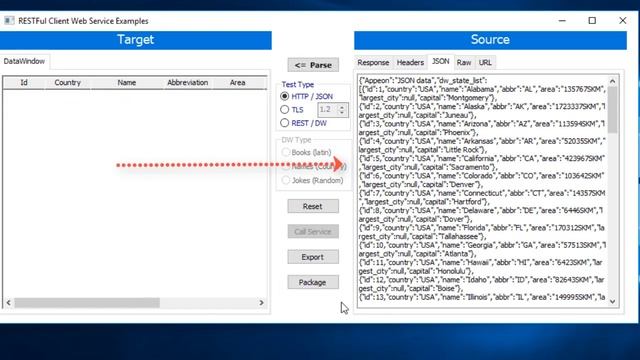Click the JSON line with capital "Tallahassee"

pyautogui.click(x=422, y=237)
